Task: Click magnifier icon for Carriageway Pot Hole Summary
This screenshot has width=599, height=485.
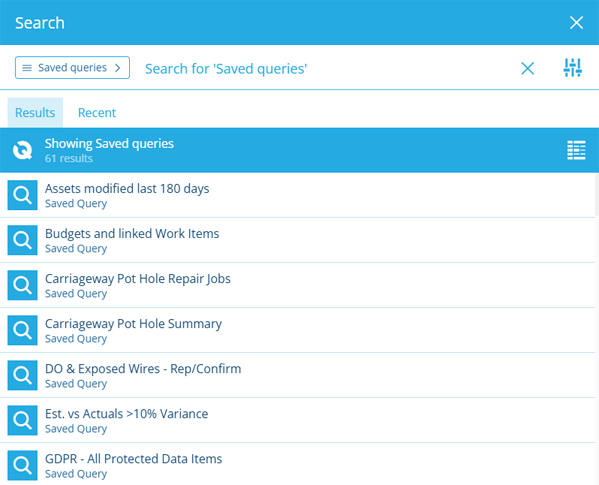Action: click(x=23, y=330)
